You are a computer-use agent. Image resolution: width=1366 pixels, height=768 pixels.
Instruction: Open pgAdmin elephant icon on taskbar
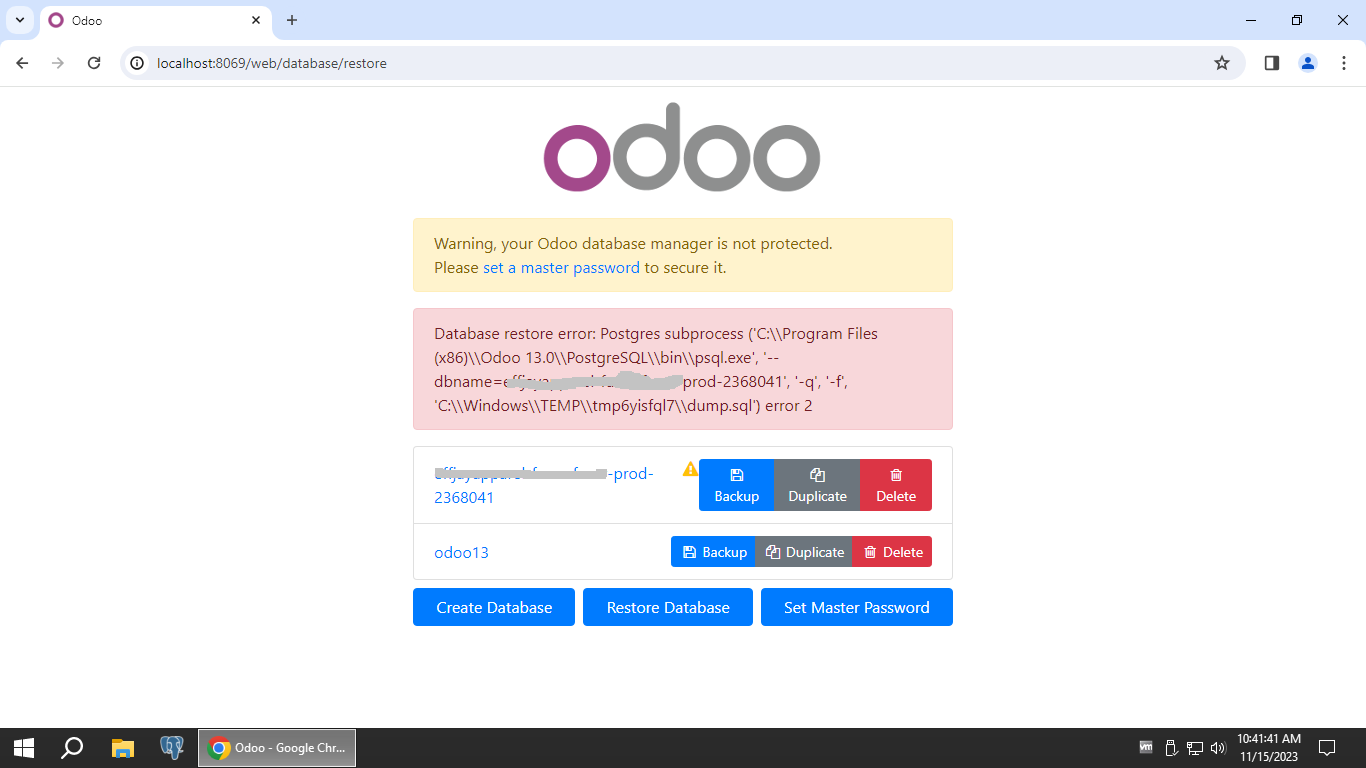point(172,748)
